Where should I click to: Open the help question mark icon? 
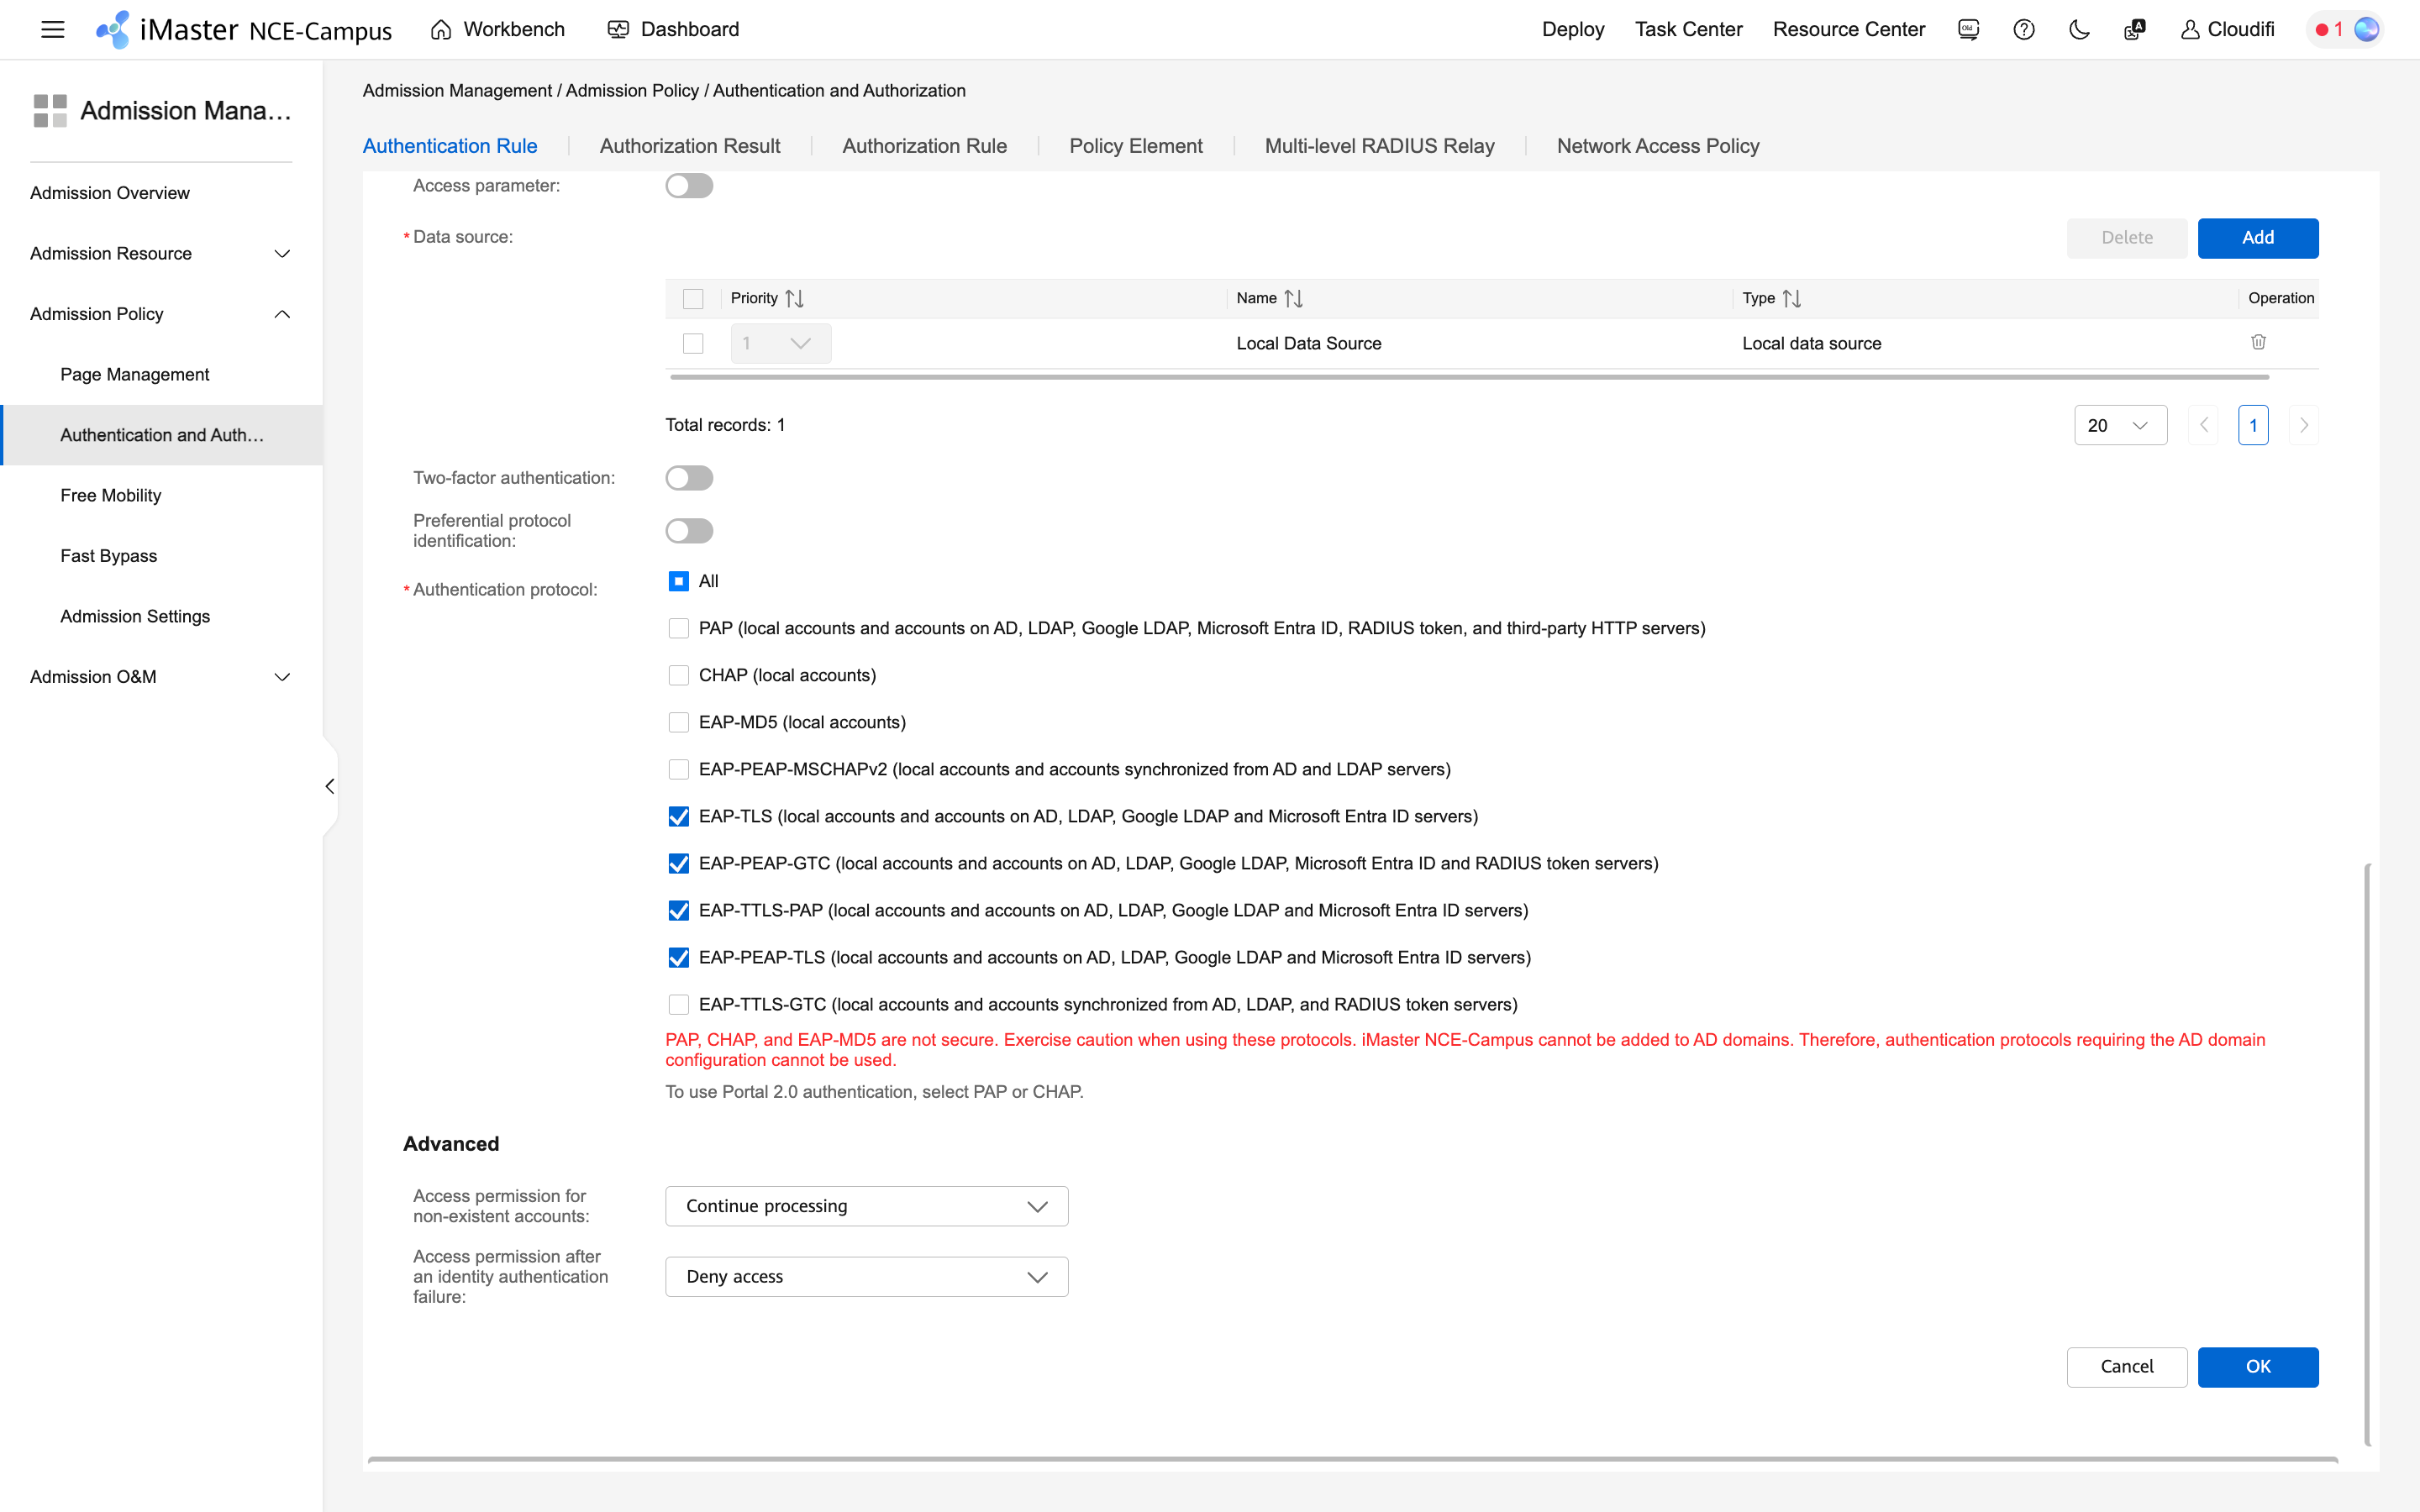(x=2024, y=29)
